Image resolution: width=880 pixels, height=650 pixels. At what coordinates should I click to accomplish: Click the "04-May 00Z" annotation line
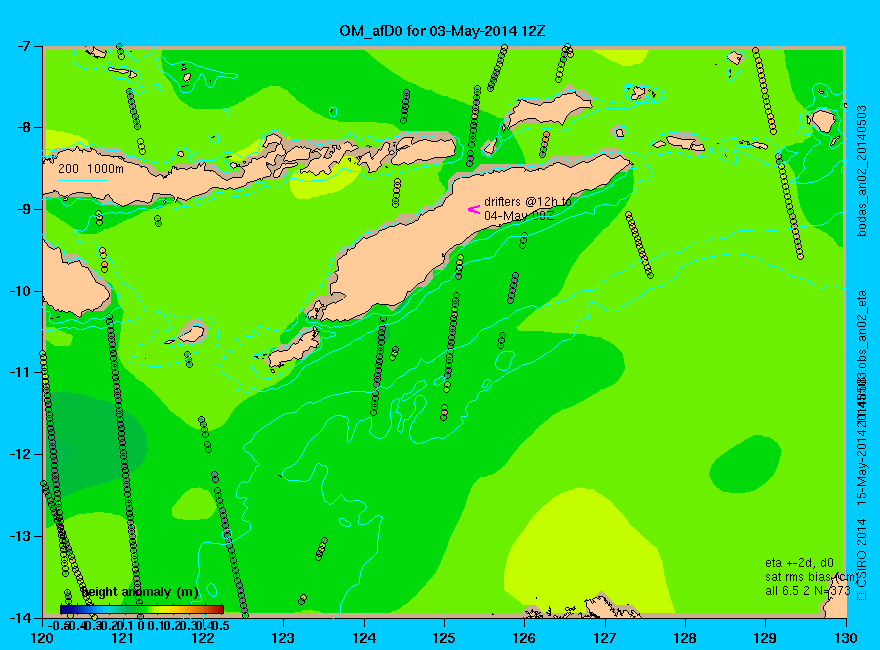click(x=520, y=216)
